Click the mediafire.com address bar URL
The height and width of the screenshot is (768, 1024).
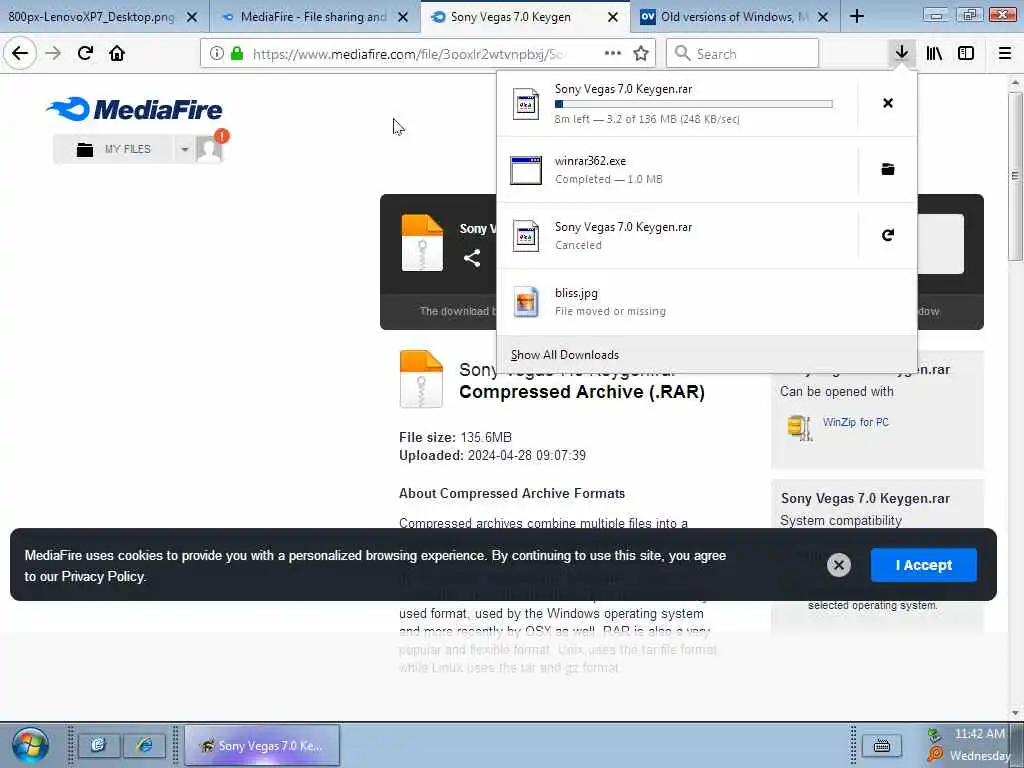click(x=409, y=54)
